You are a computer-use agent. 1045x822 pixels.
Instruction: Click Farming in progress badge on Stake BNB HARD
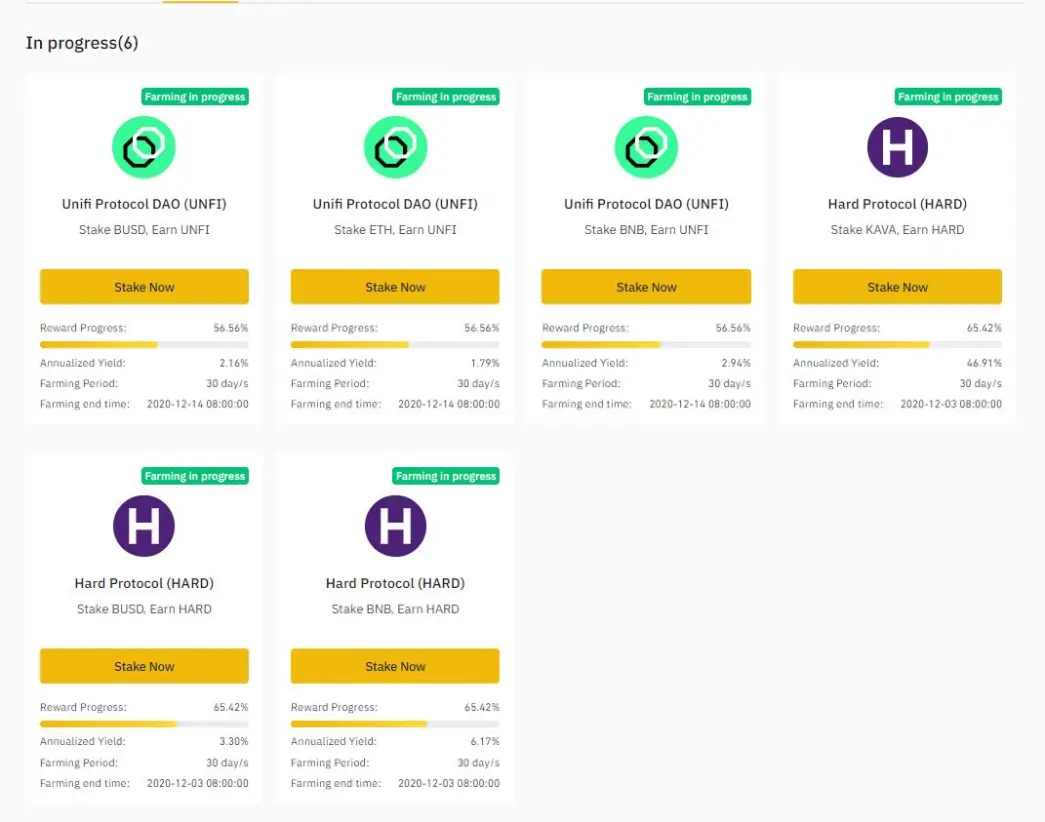tap(446, 476)
